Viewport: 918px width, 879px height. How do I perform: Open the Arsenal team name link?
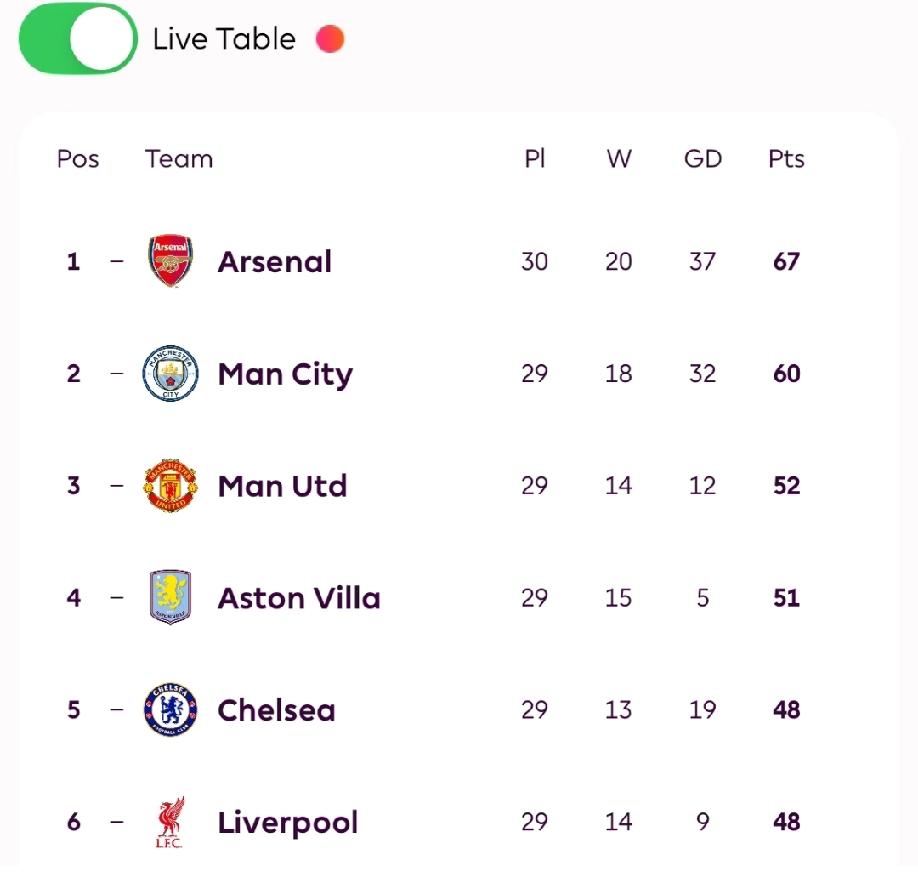pyautogui.click(x=274, y=262)
